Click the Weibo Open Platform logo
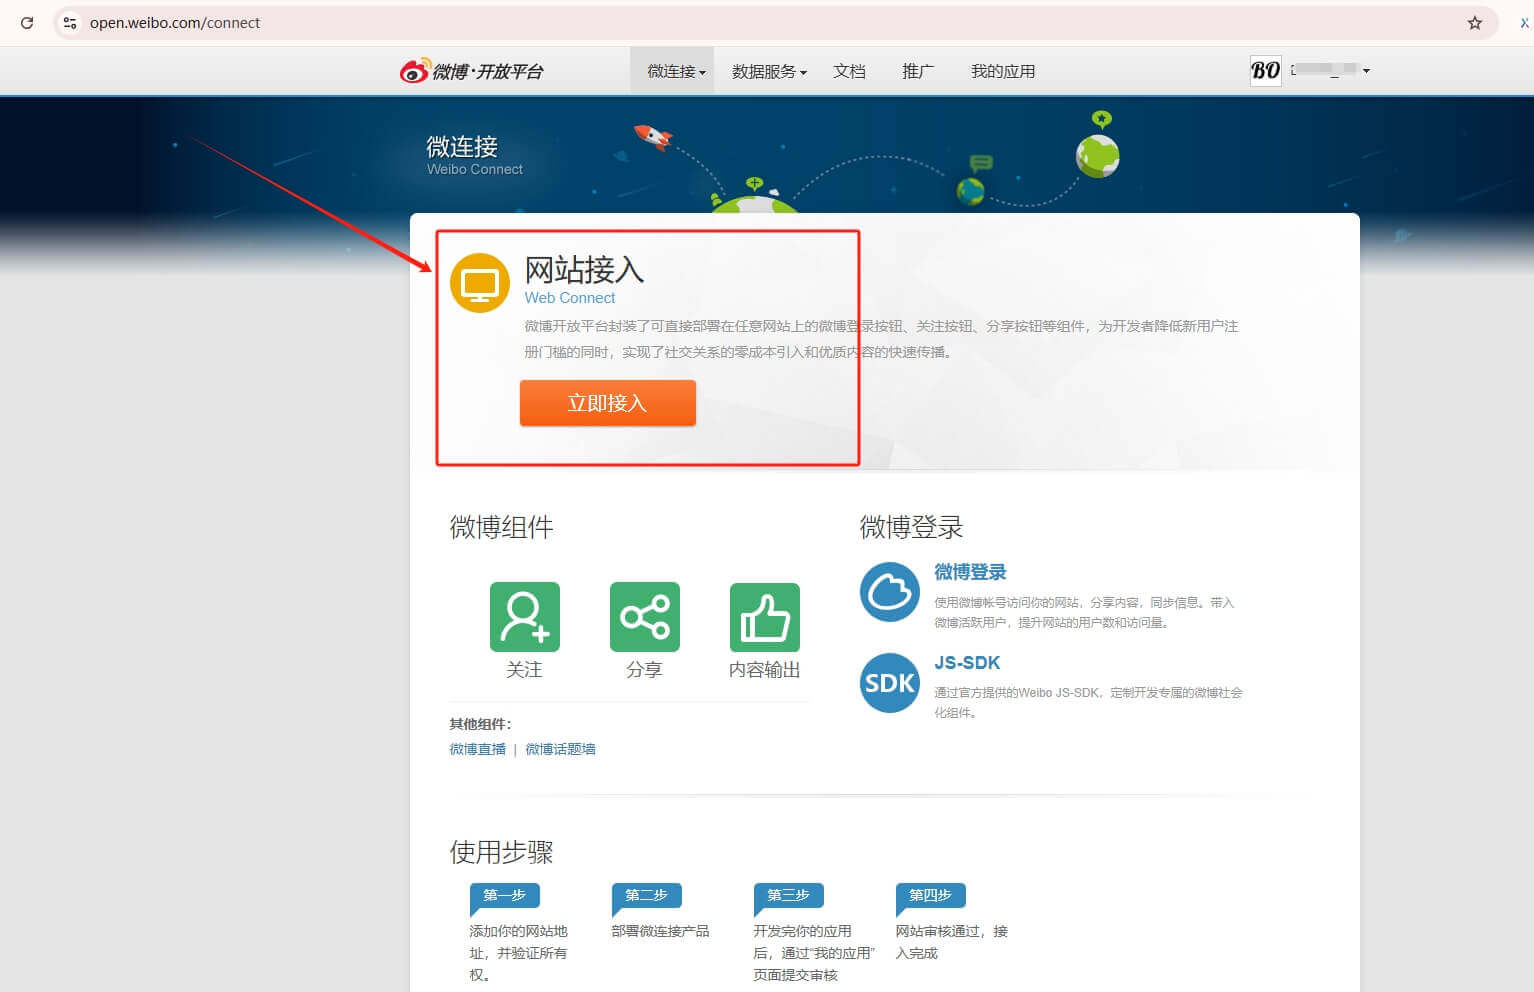Viewport: 1534px width, 992px height. coord(471,71)
